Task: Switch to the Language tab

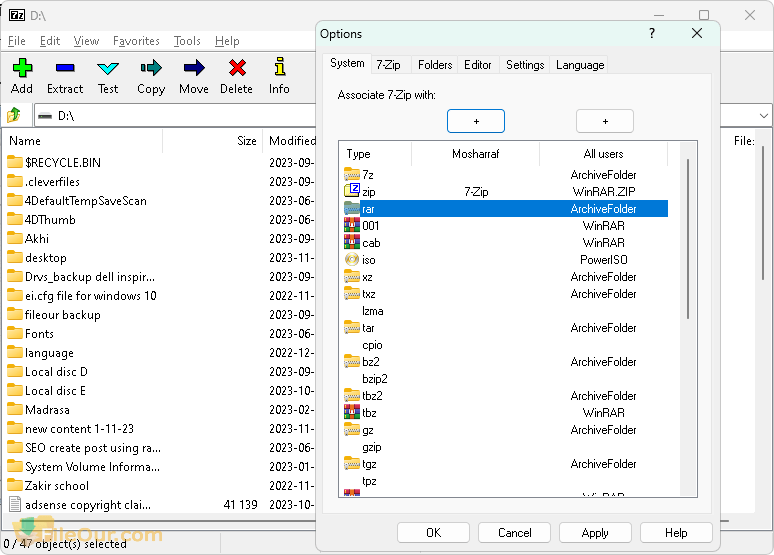Action: pos(580,65)
